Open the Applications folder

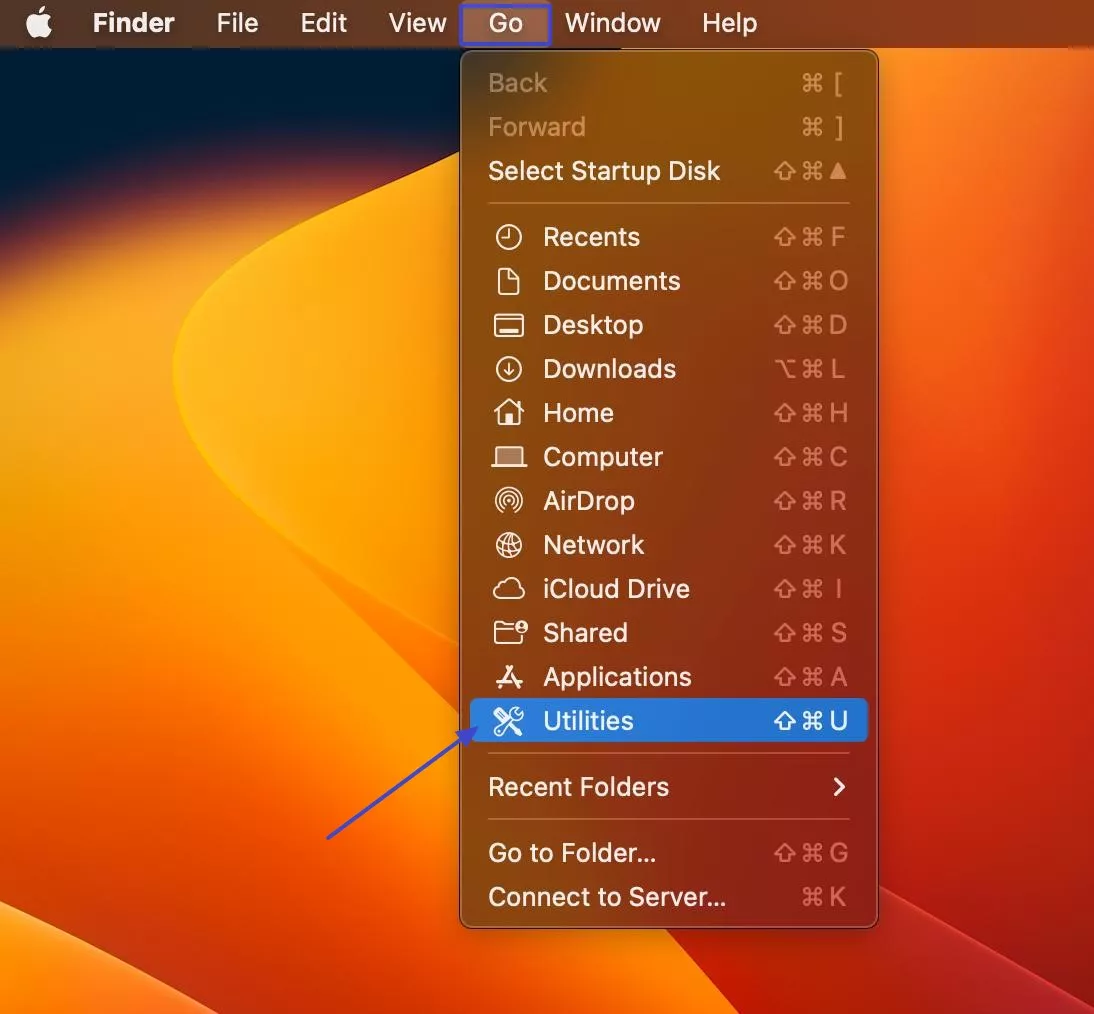668,677
